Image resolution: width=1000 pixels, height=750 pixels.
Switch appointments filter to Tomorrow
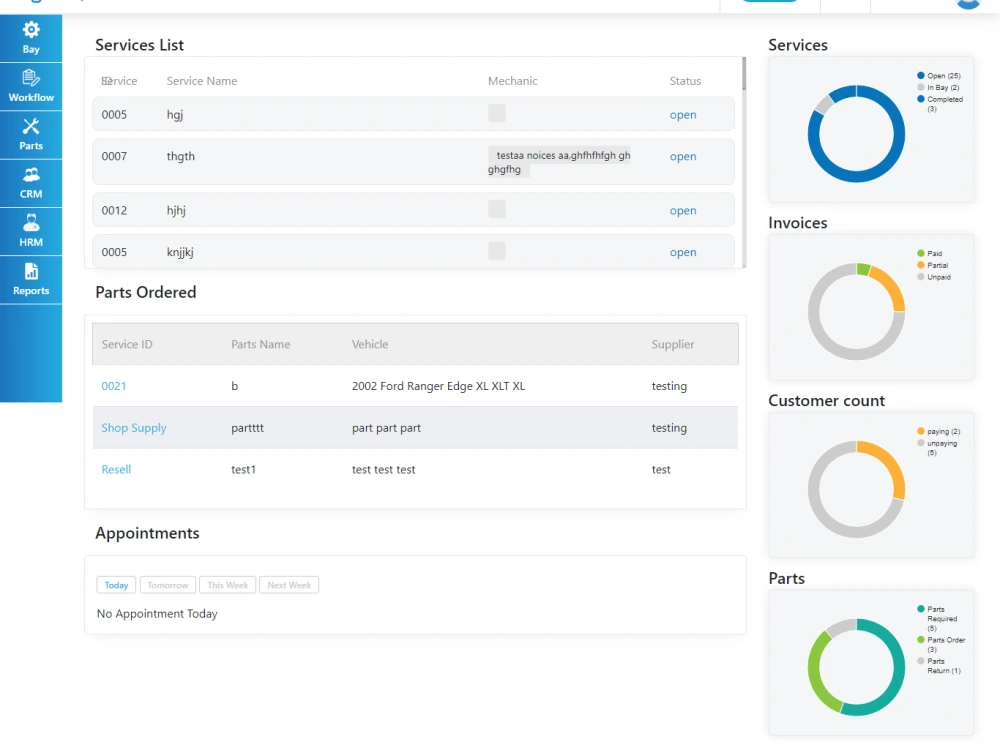pyautogui.click(x=167, y=585)
